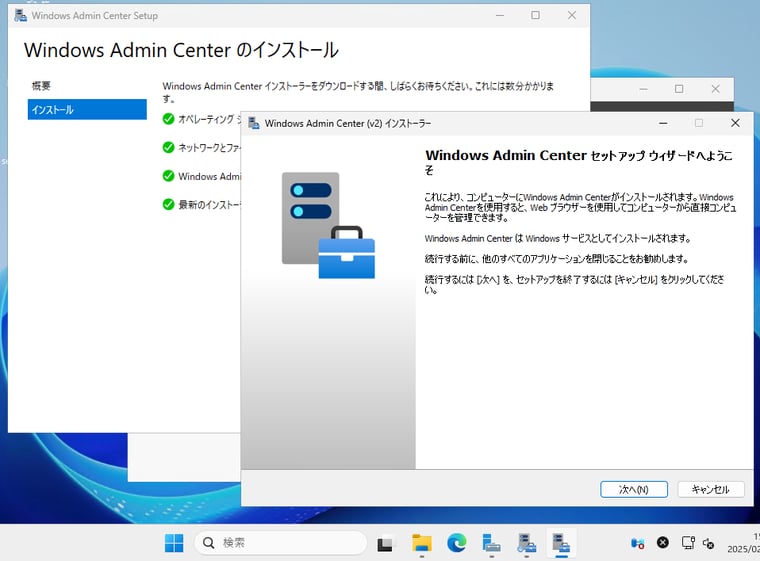This screenshot has width=760, height=561.
Task: Click green check beside 最新のインストー item
Action: tap(168, 205)
